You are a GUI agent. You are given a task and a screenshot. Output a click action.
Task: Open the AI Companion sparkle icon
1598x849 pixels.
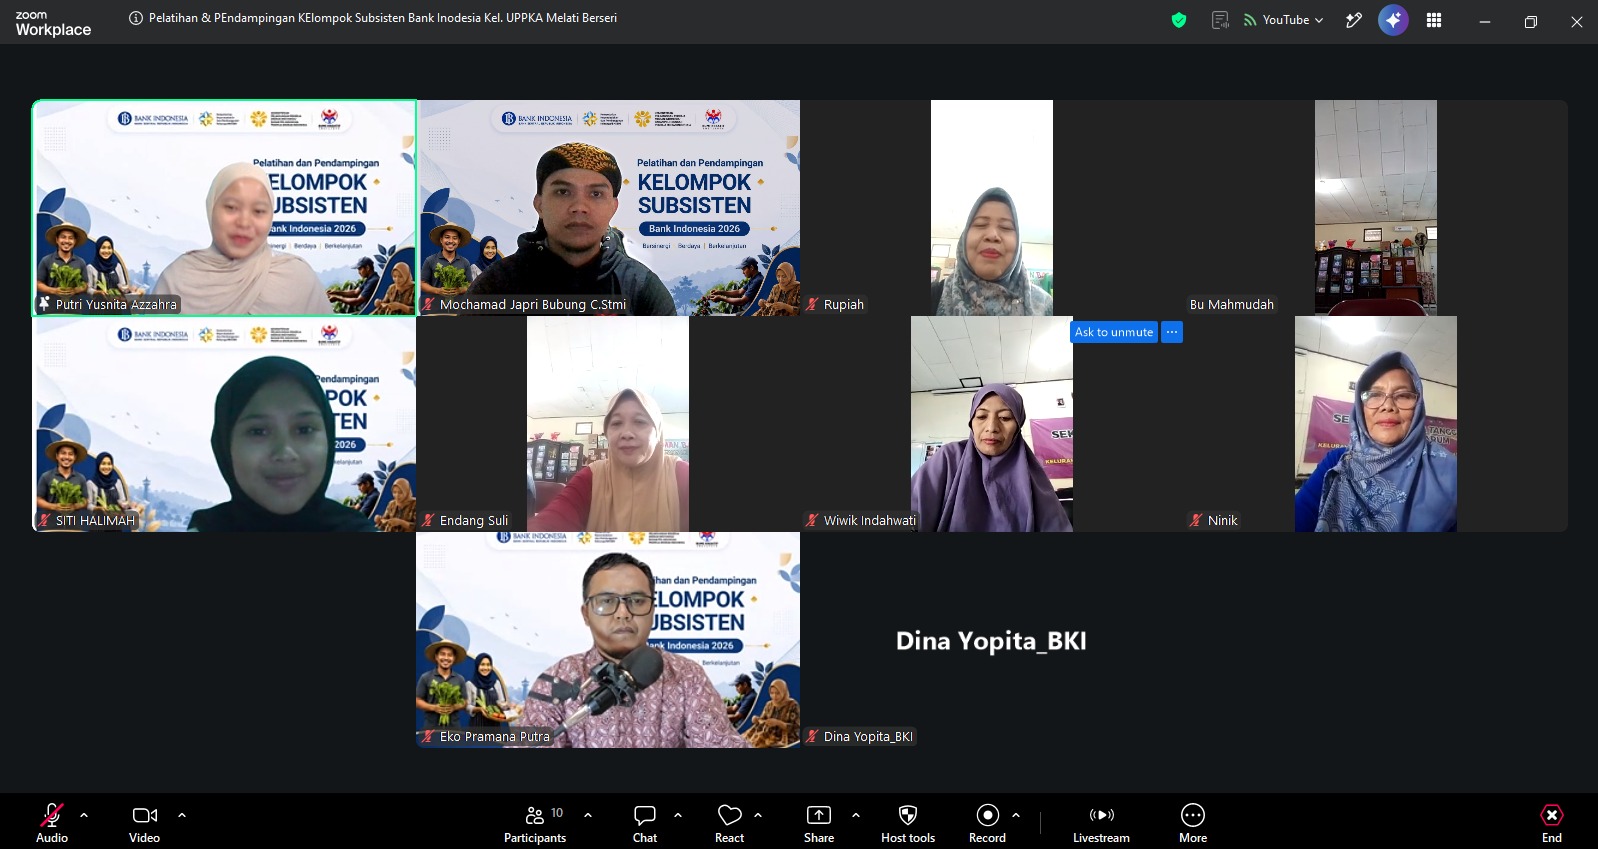[x=1393, y=20]
